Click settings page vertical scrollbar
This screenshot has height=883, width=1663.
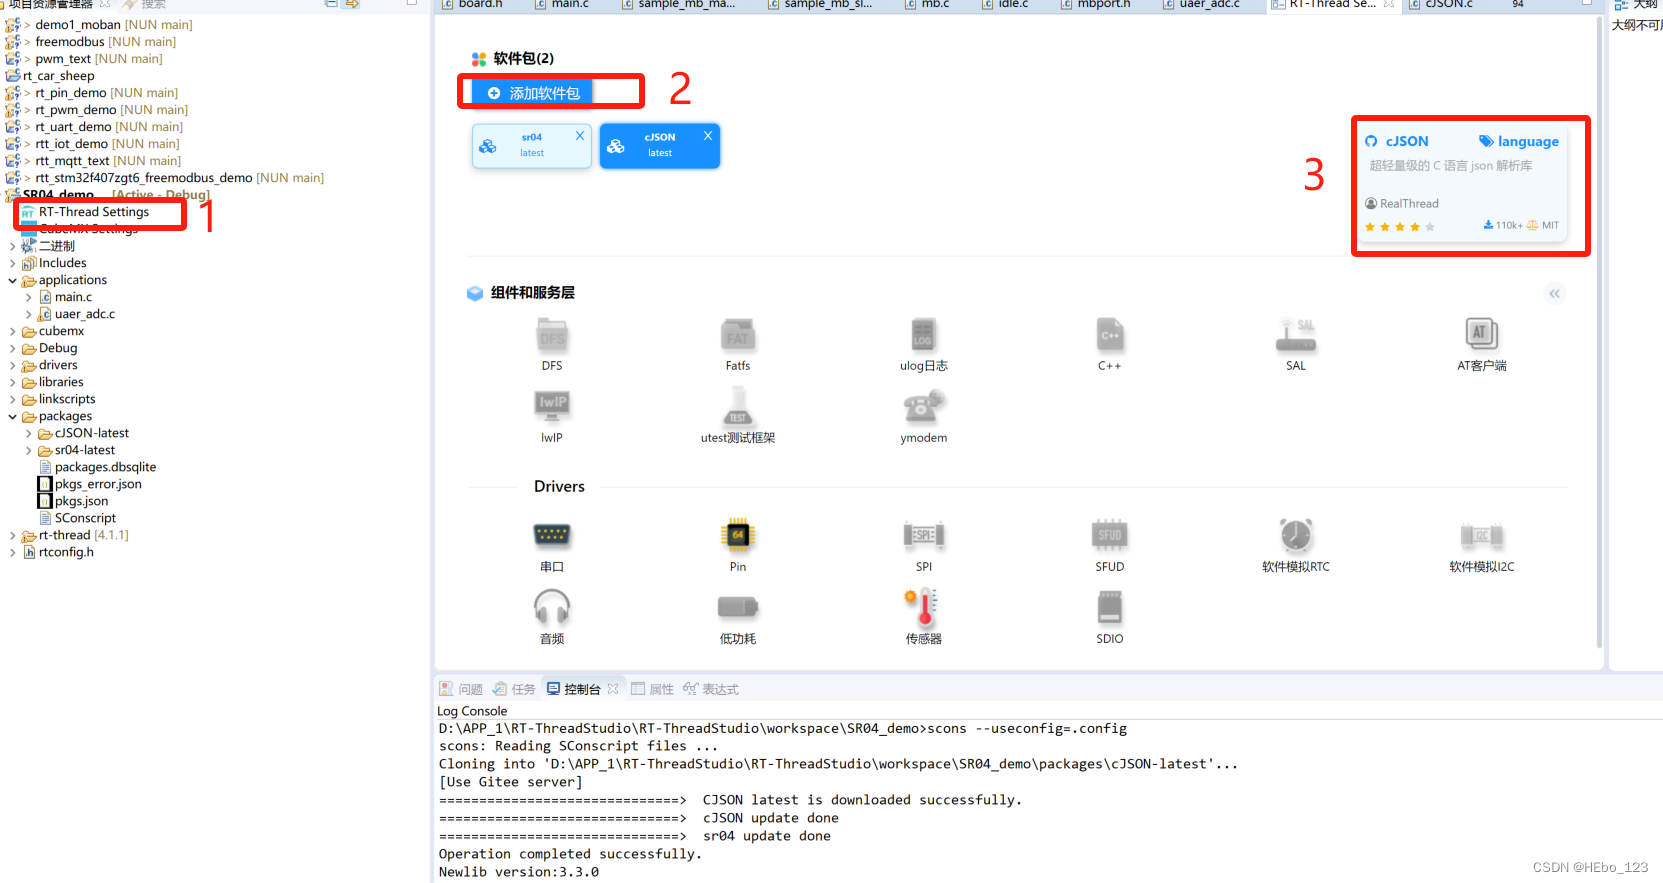point(1599,330)
